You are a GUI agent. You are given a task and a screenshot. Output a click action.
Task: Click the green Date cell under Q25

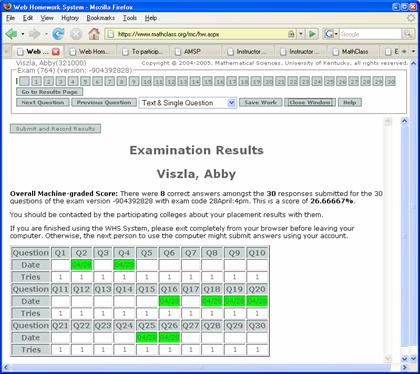point(146,338)
